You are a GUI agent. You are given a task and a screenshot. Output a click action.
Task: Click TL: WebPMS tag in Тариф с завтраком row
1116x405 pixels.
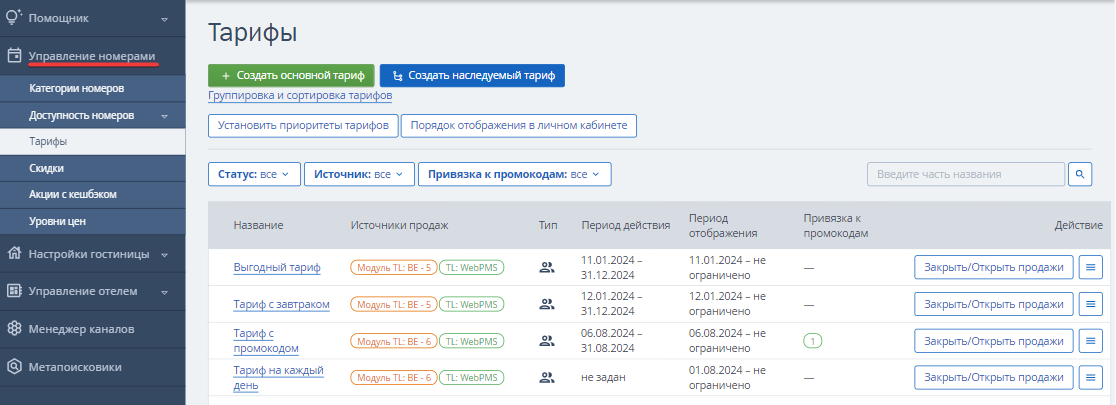tap(472, 305)
